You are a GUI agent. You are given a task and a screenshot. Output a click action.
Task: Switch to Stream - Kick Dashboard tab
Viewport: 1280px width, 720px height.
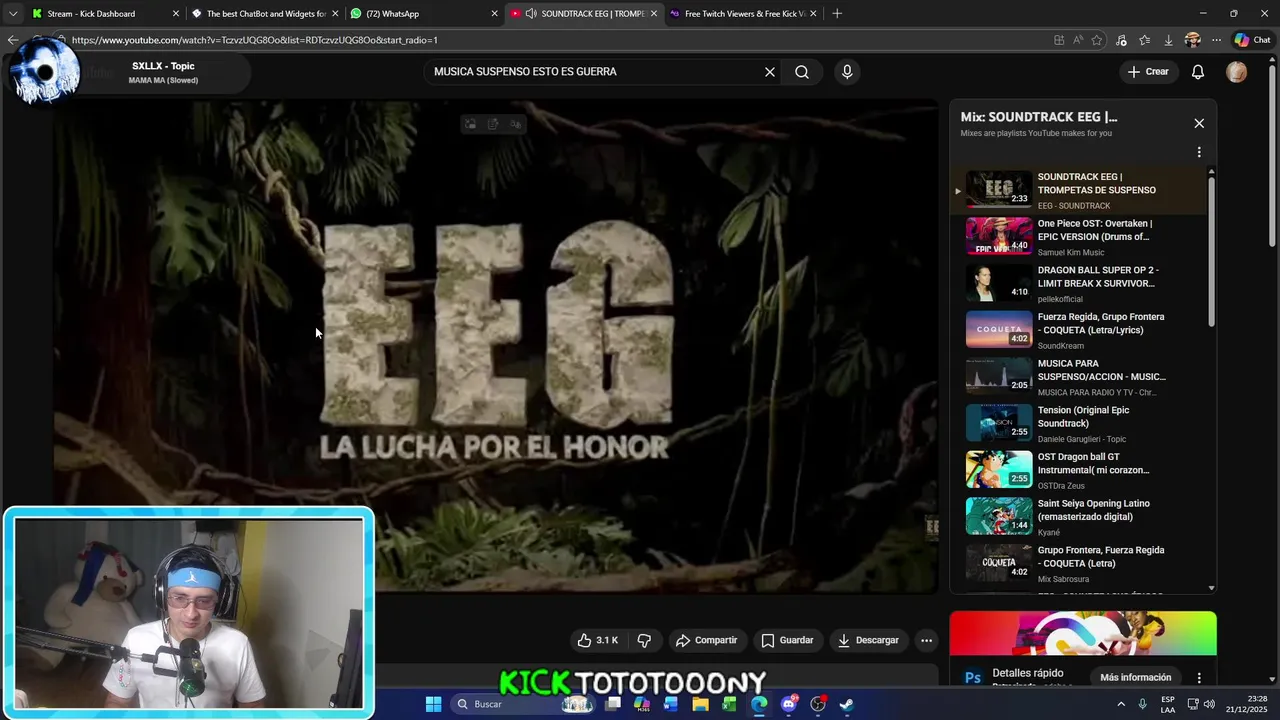coord(106,13)
